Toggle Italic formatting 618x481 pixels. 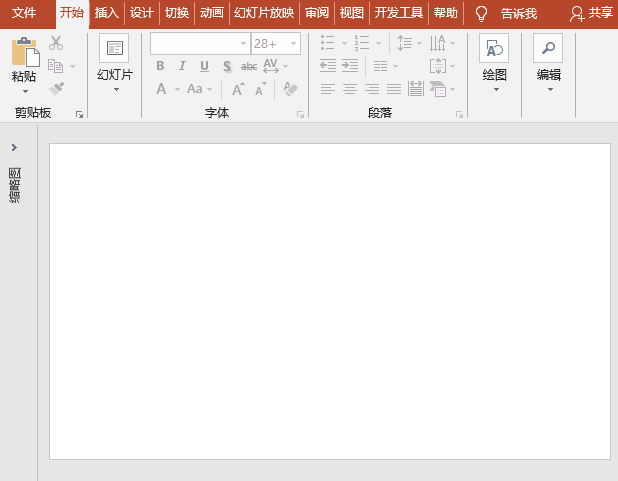[182, 66]
